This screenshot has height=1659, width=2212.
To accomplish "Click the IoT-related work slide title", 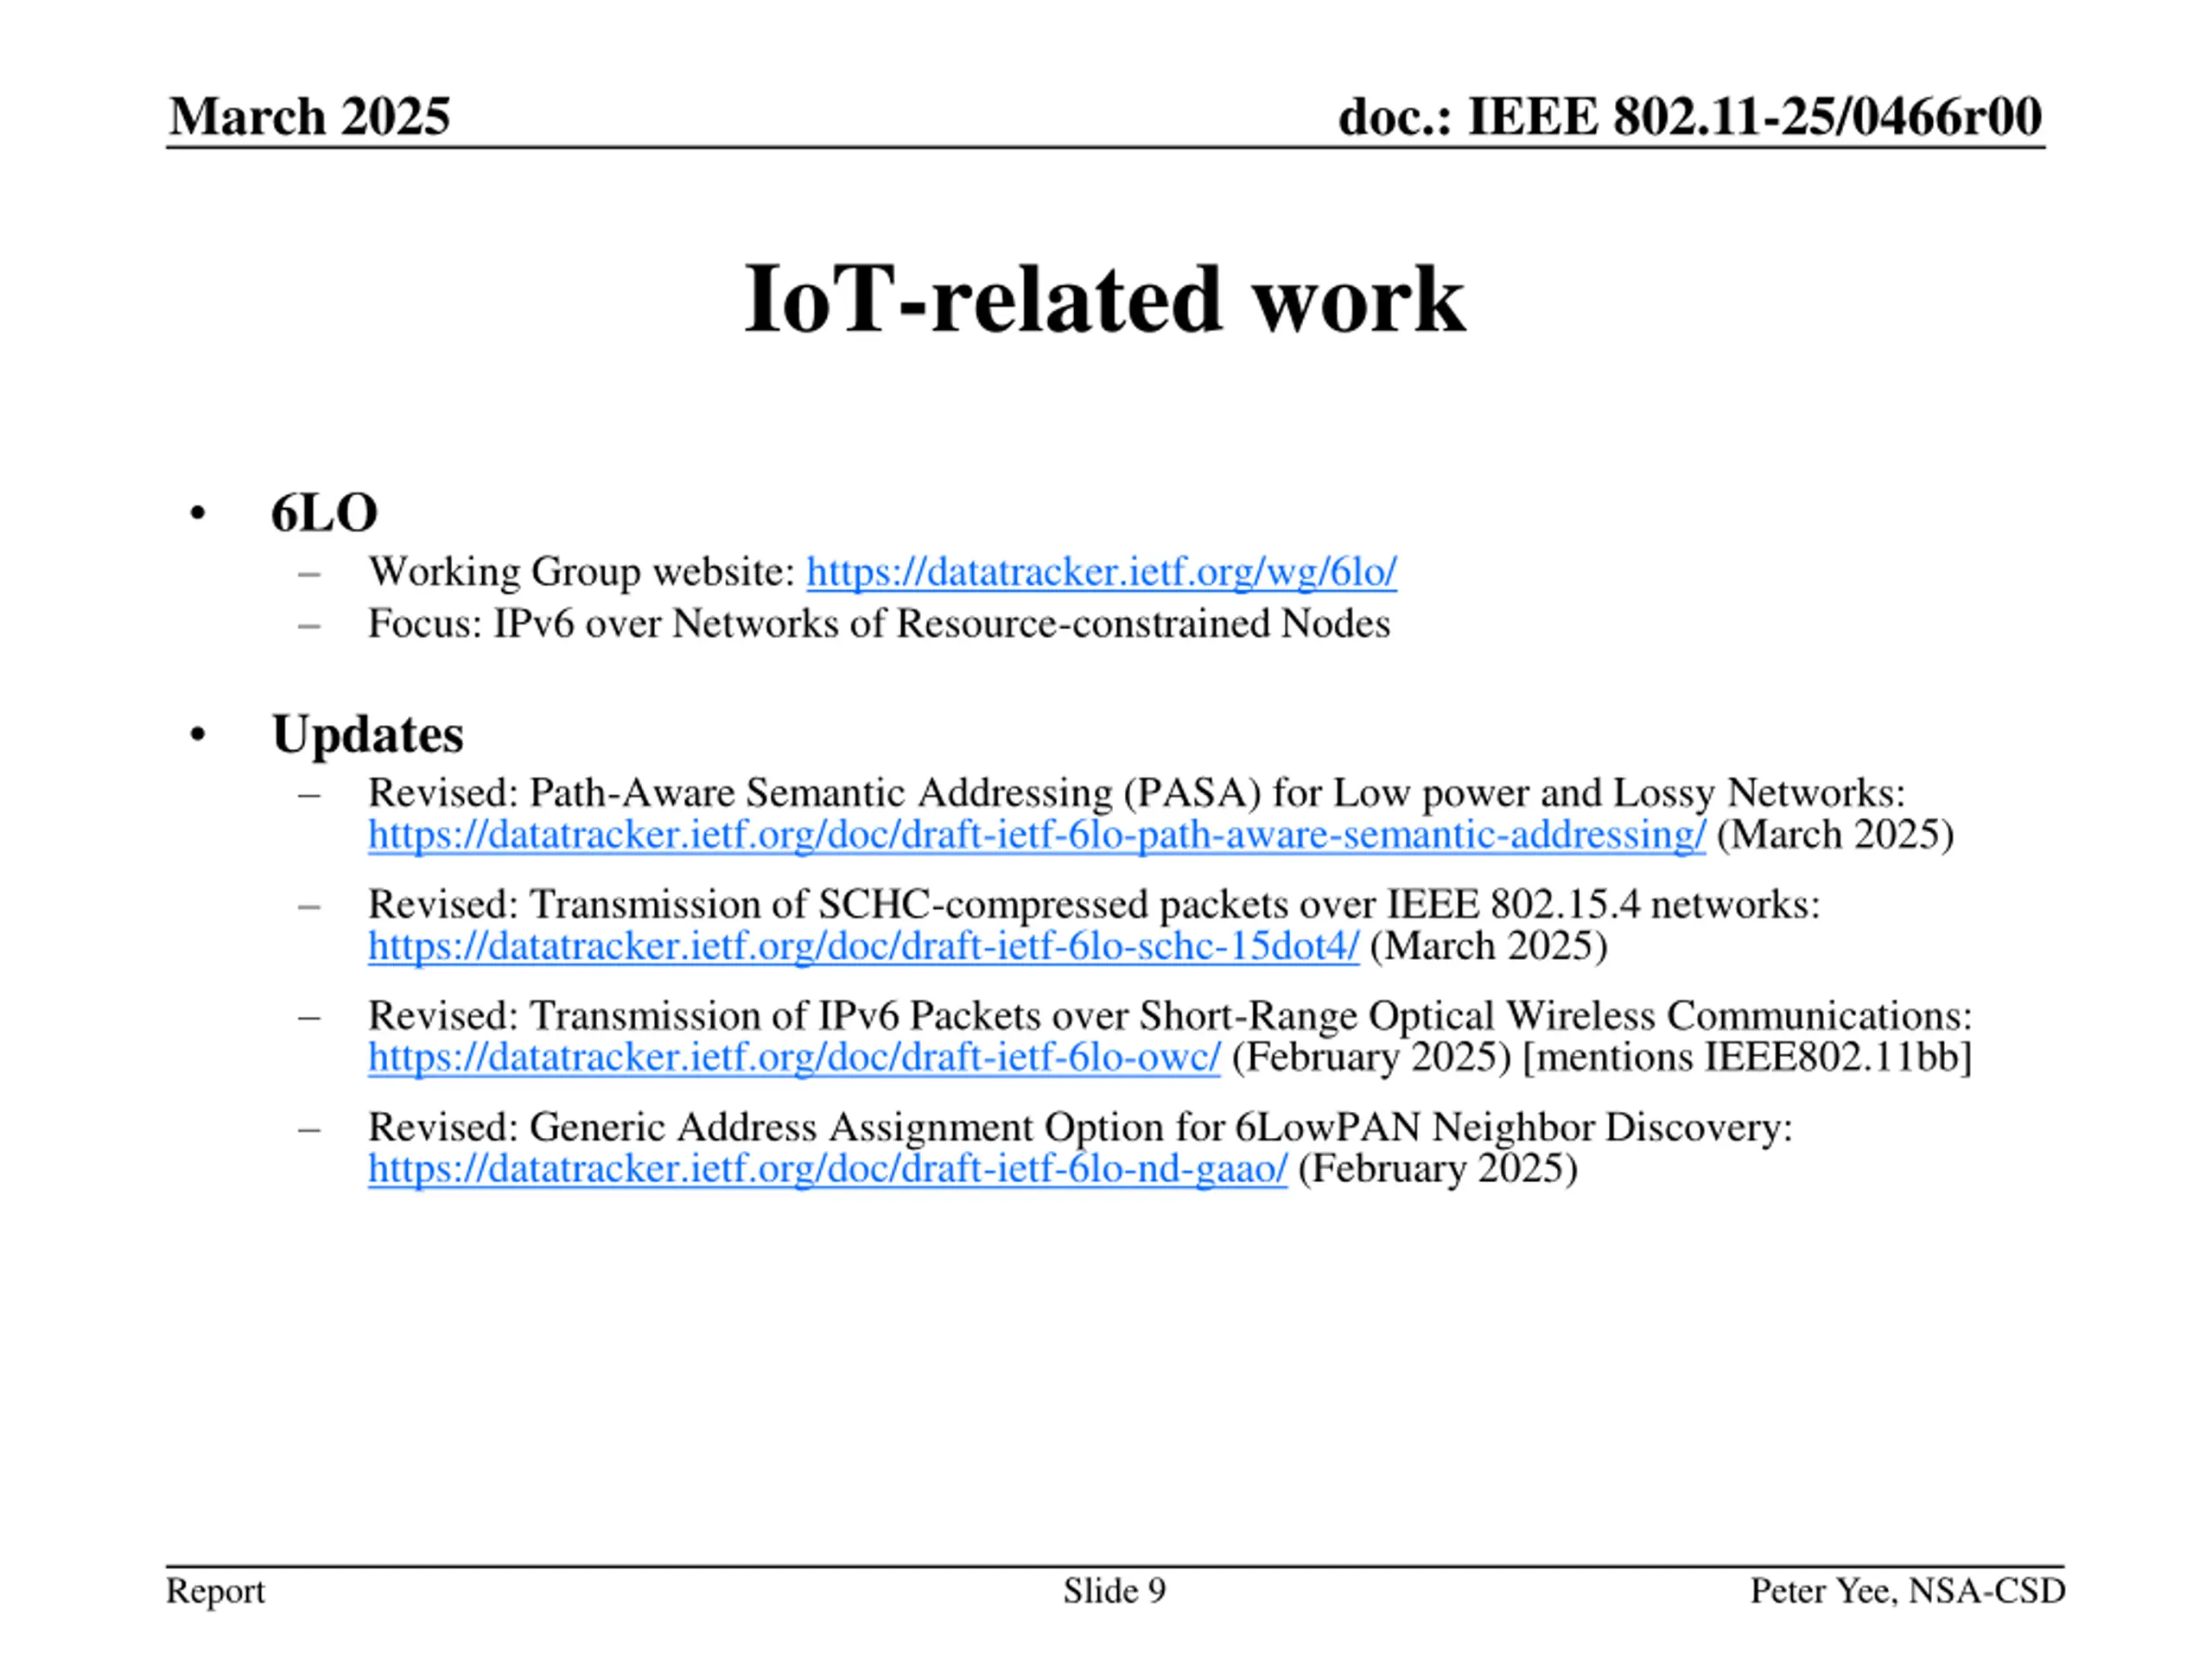I will (1104, 298).
